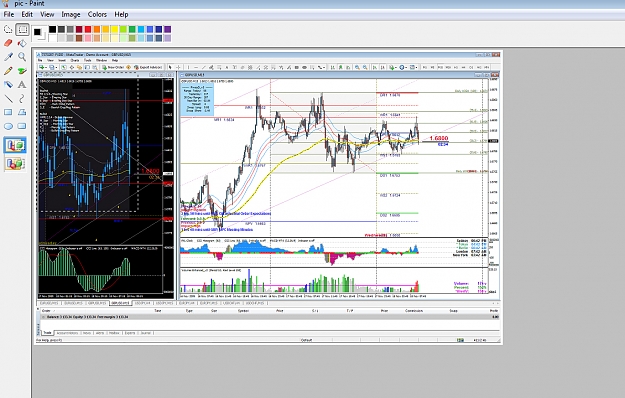Open the Edit menu

pos(27,14)
